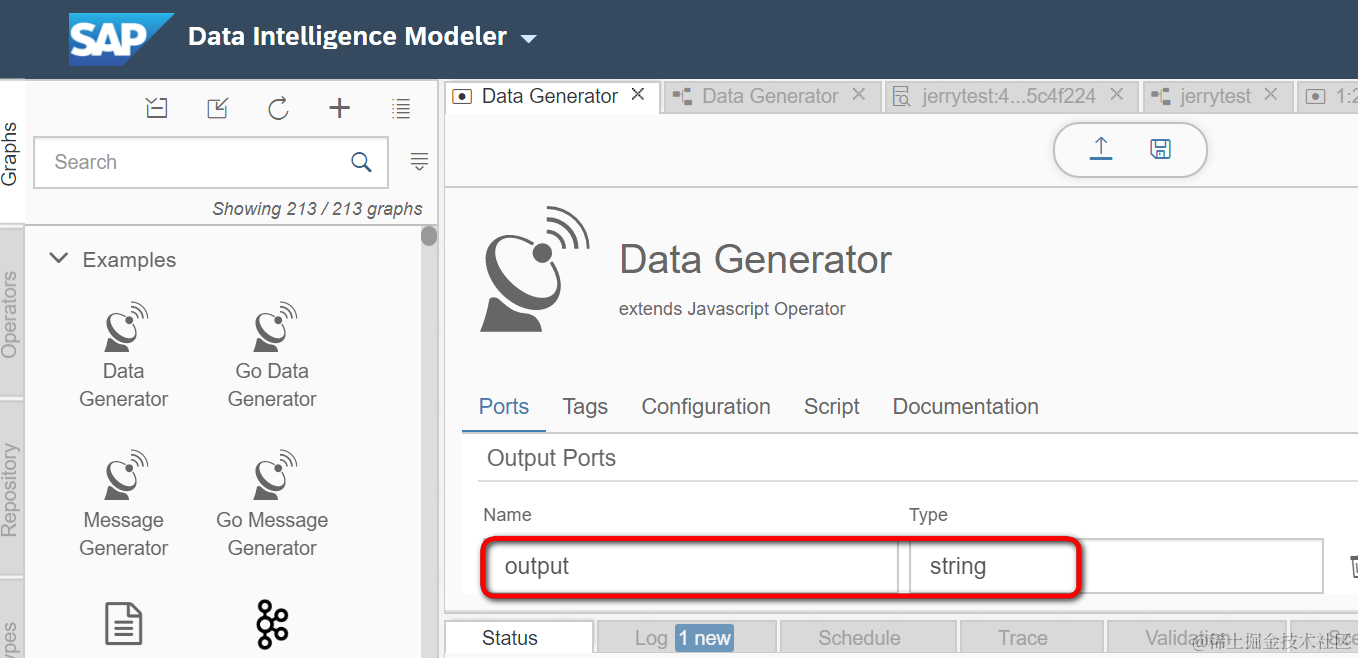This screenshot has height=658, width=1358.
Task: Refresh the graphs list
Action: click(279, 108)
